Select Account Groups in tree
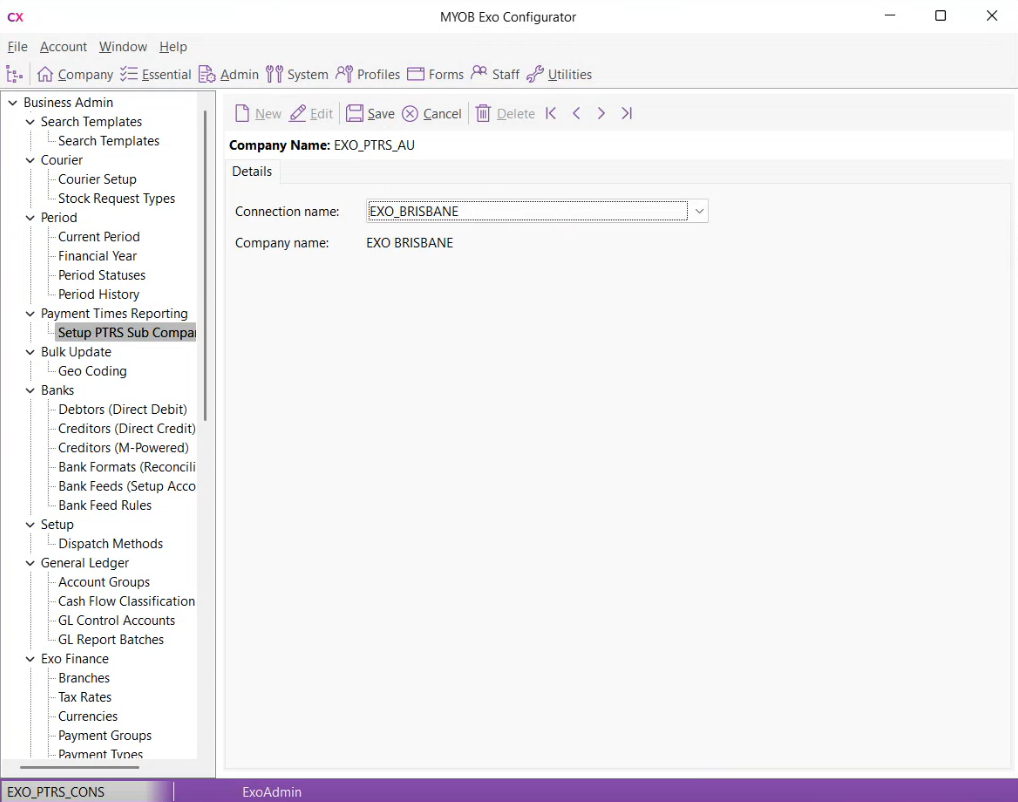1018x802 pixels. (104, 583)
